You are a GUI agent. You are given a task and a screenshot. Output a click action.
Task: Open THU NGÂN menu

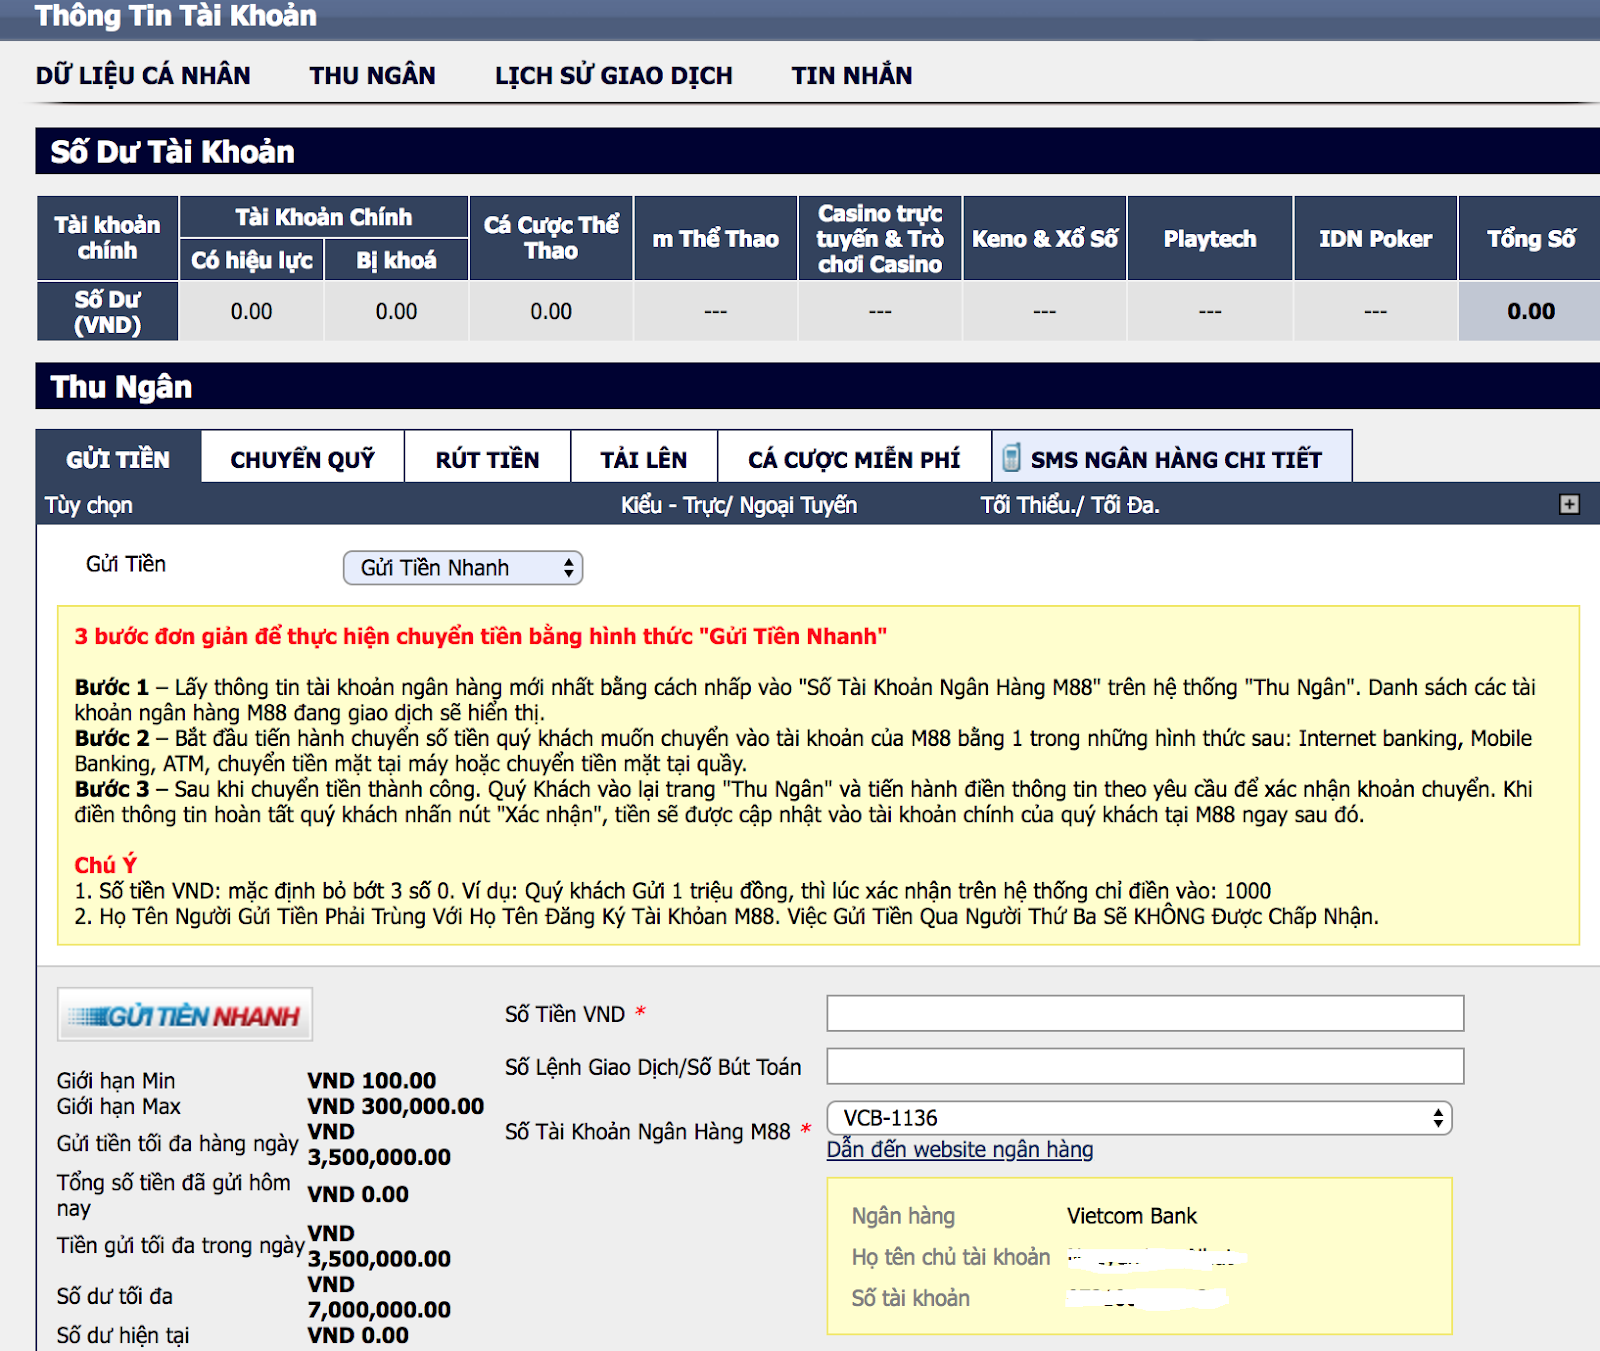(x=372, y=76)
